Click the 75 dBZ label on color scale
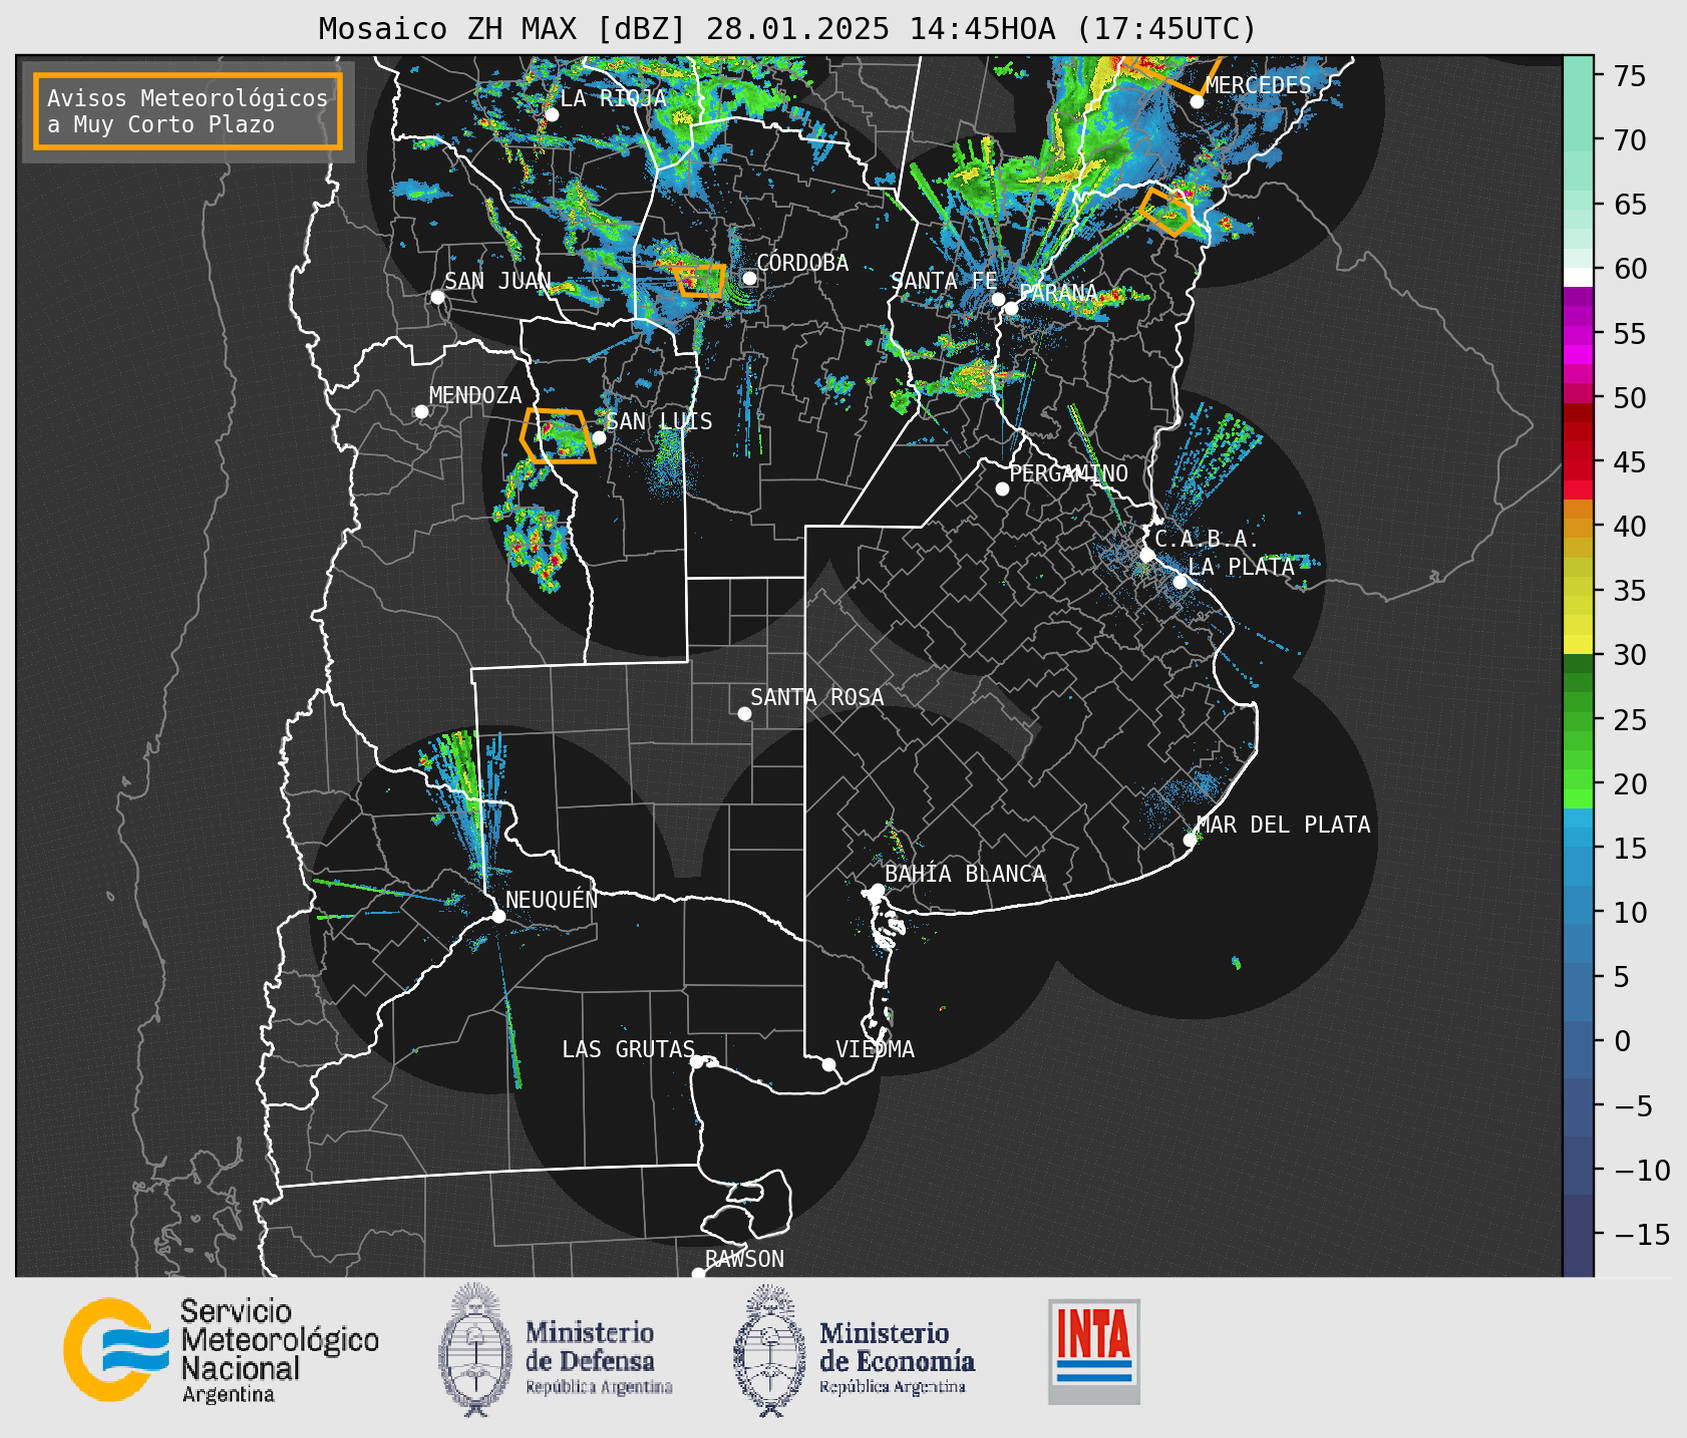The image size is (1687, 1438). pyautogui.click(x=1629, y=76)
